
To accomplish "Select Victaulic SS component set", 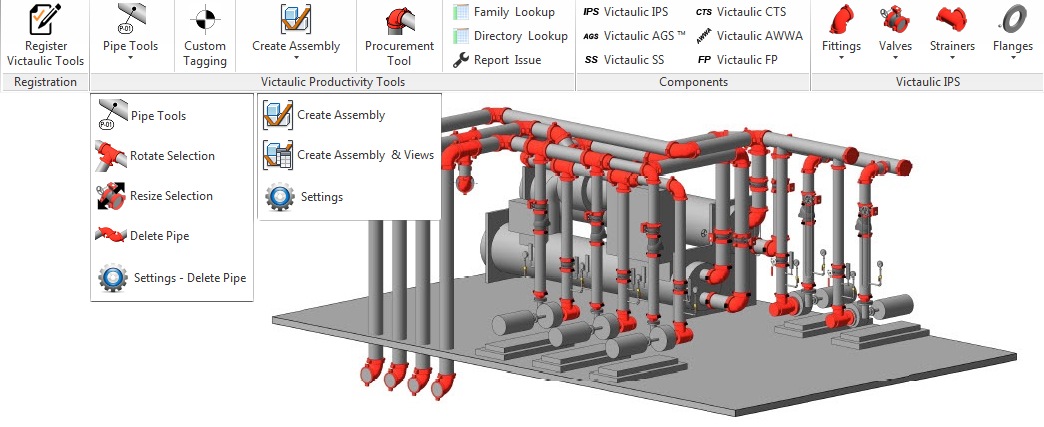I will [624, 60].
